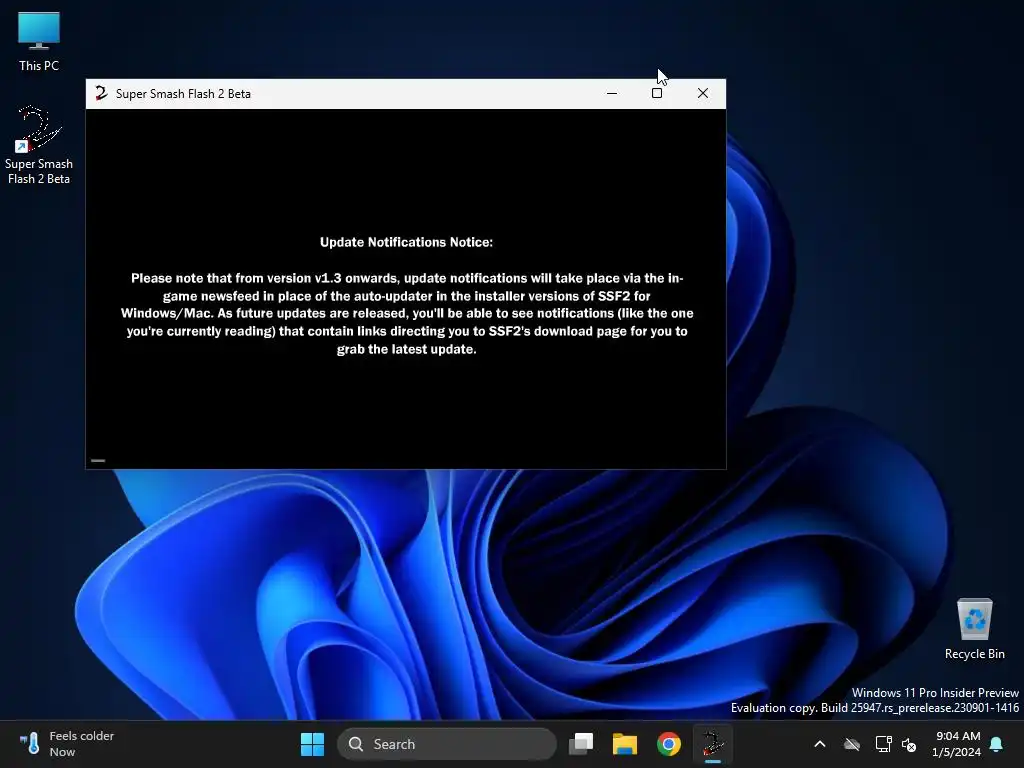1024x768 pixels.
Task: Launch File Explorer from the taskbar
Action: (624, 744)
